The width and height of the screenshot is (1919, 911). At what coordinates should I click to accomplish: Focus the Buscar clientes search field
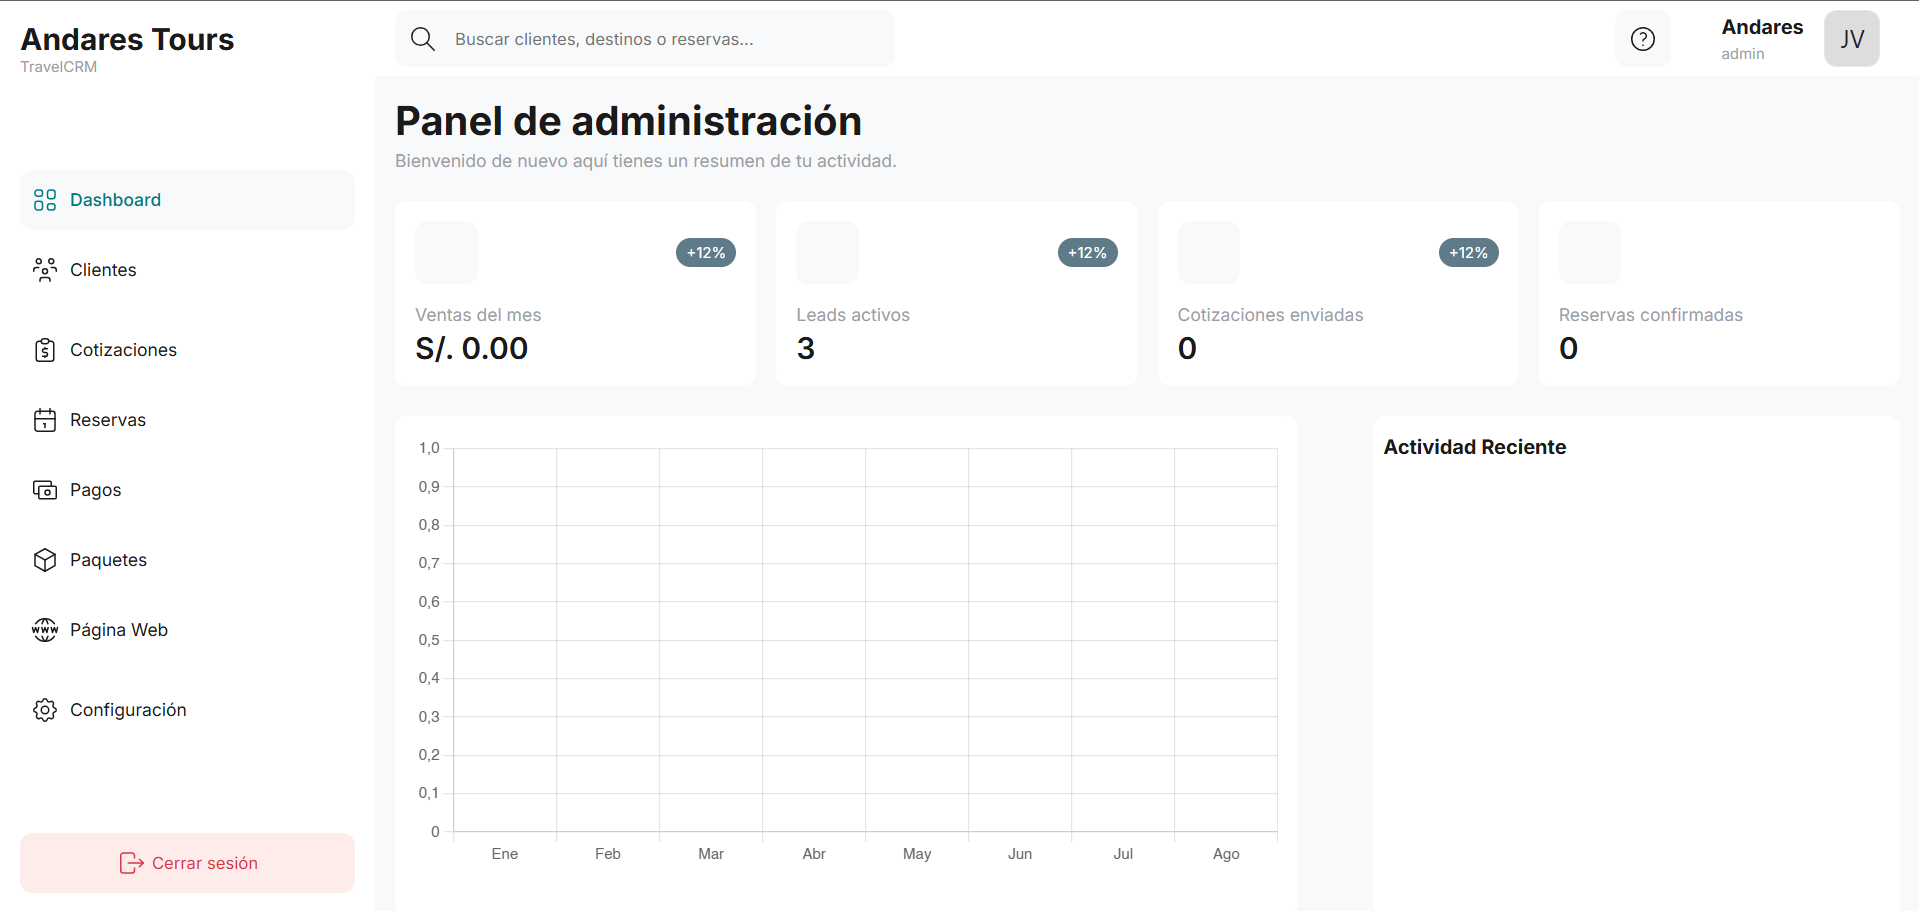pyautogui.click(x=645, y=39)
